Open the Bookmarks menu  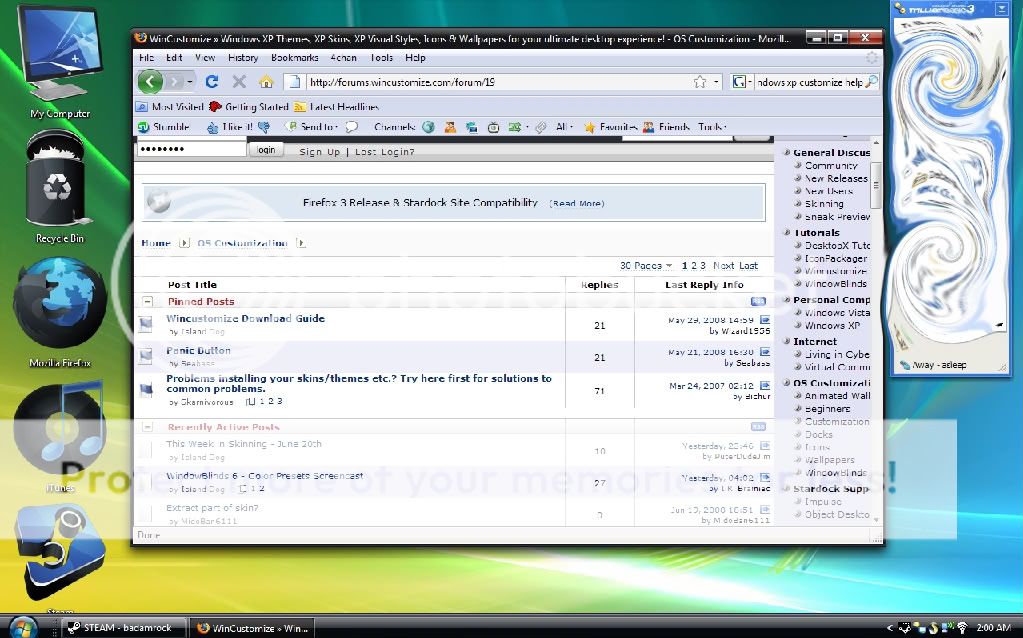[294, 58]
